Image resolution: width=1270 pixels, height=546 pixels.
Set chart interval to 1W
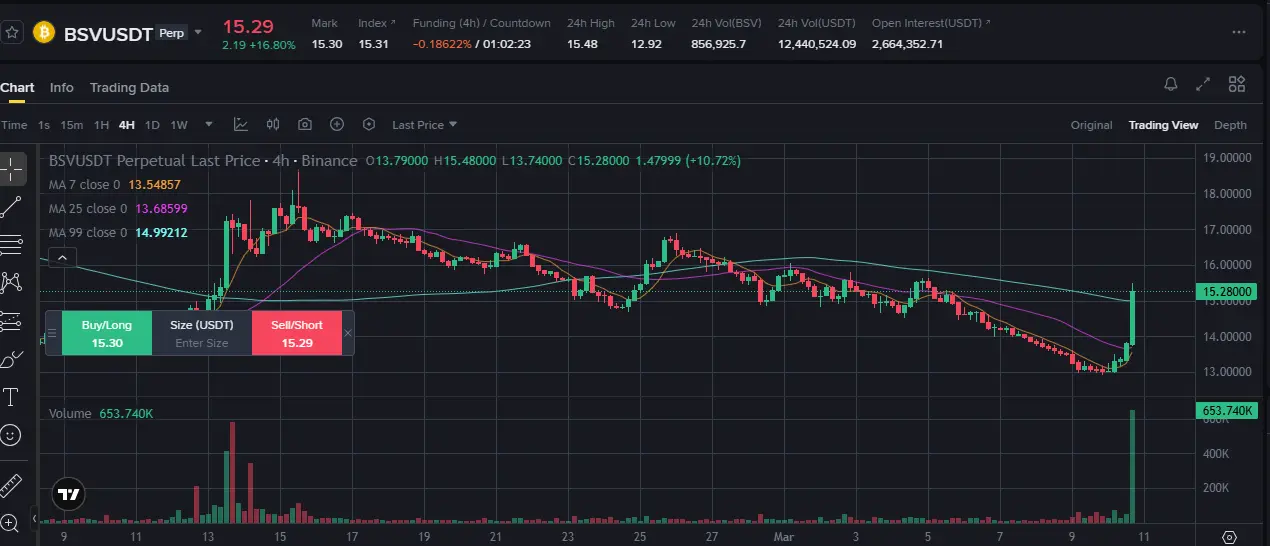(179, 125)
